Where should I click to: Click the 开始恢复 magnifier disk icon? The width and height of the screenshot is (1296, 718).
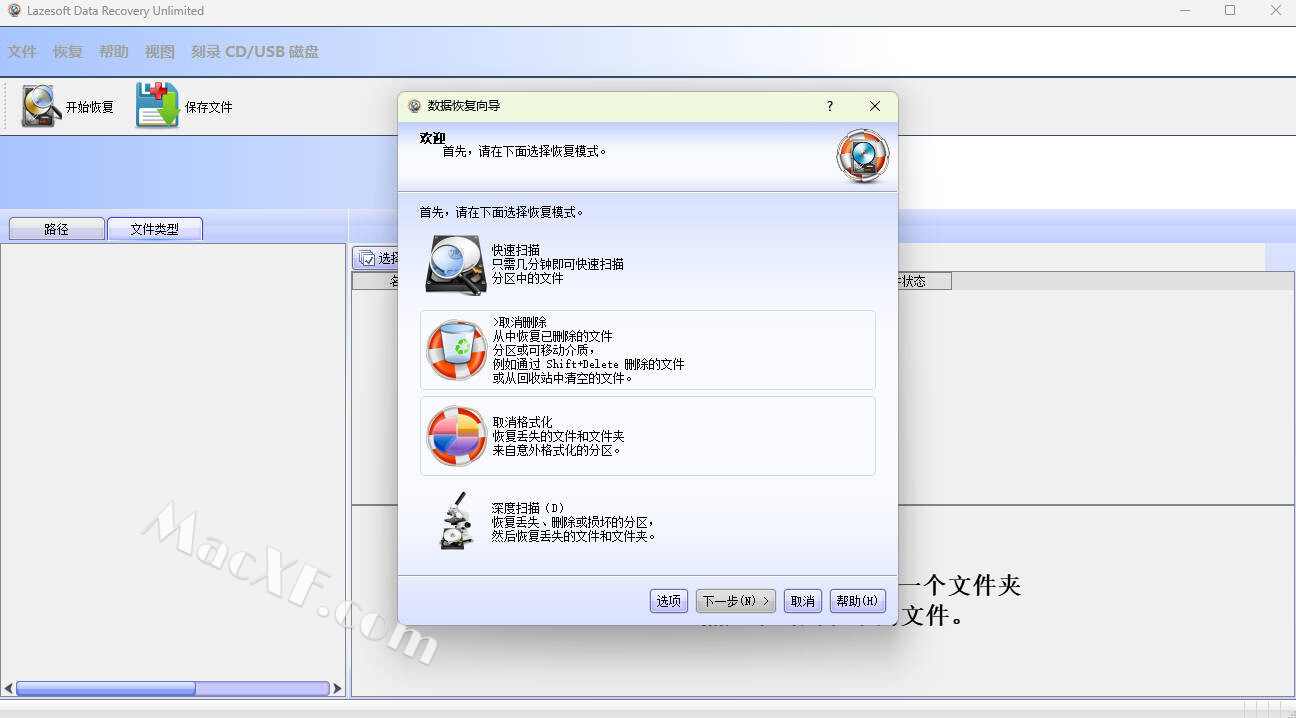(41, 106)
